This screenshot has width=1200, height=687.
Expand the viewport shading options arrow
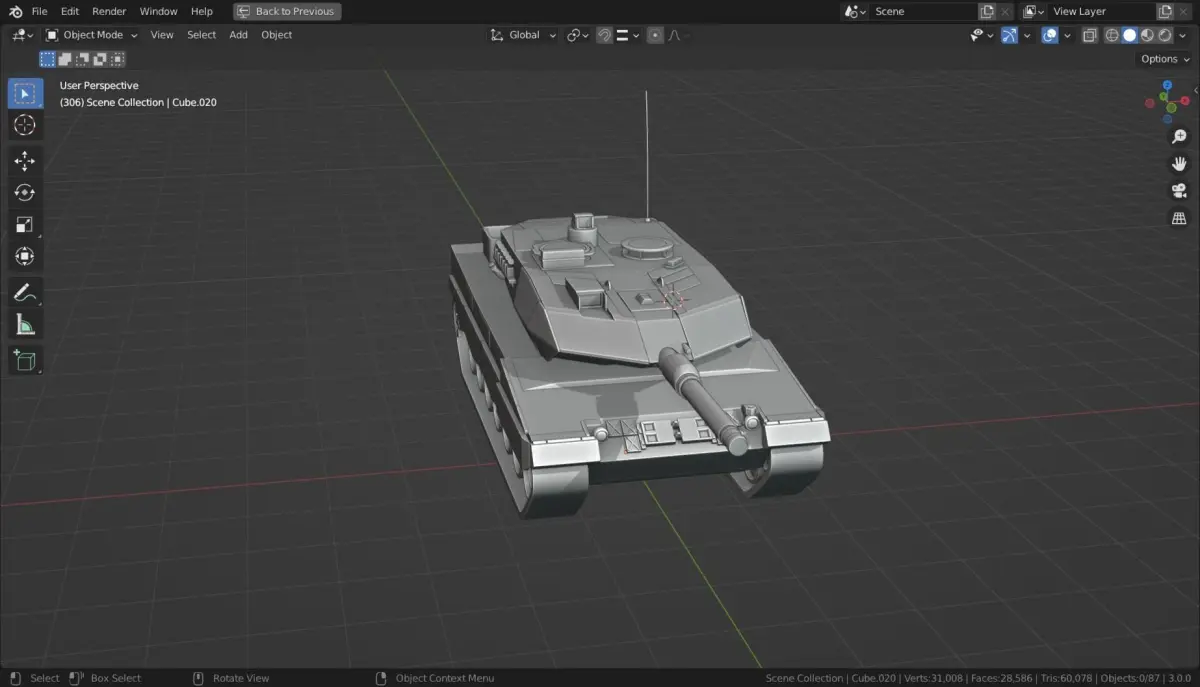tap(1184, 35)
